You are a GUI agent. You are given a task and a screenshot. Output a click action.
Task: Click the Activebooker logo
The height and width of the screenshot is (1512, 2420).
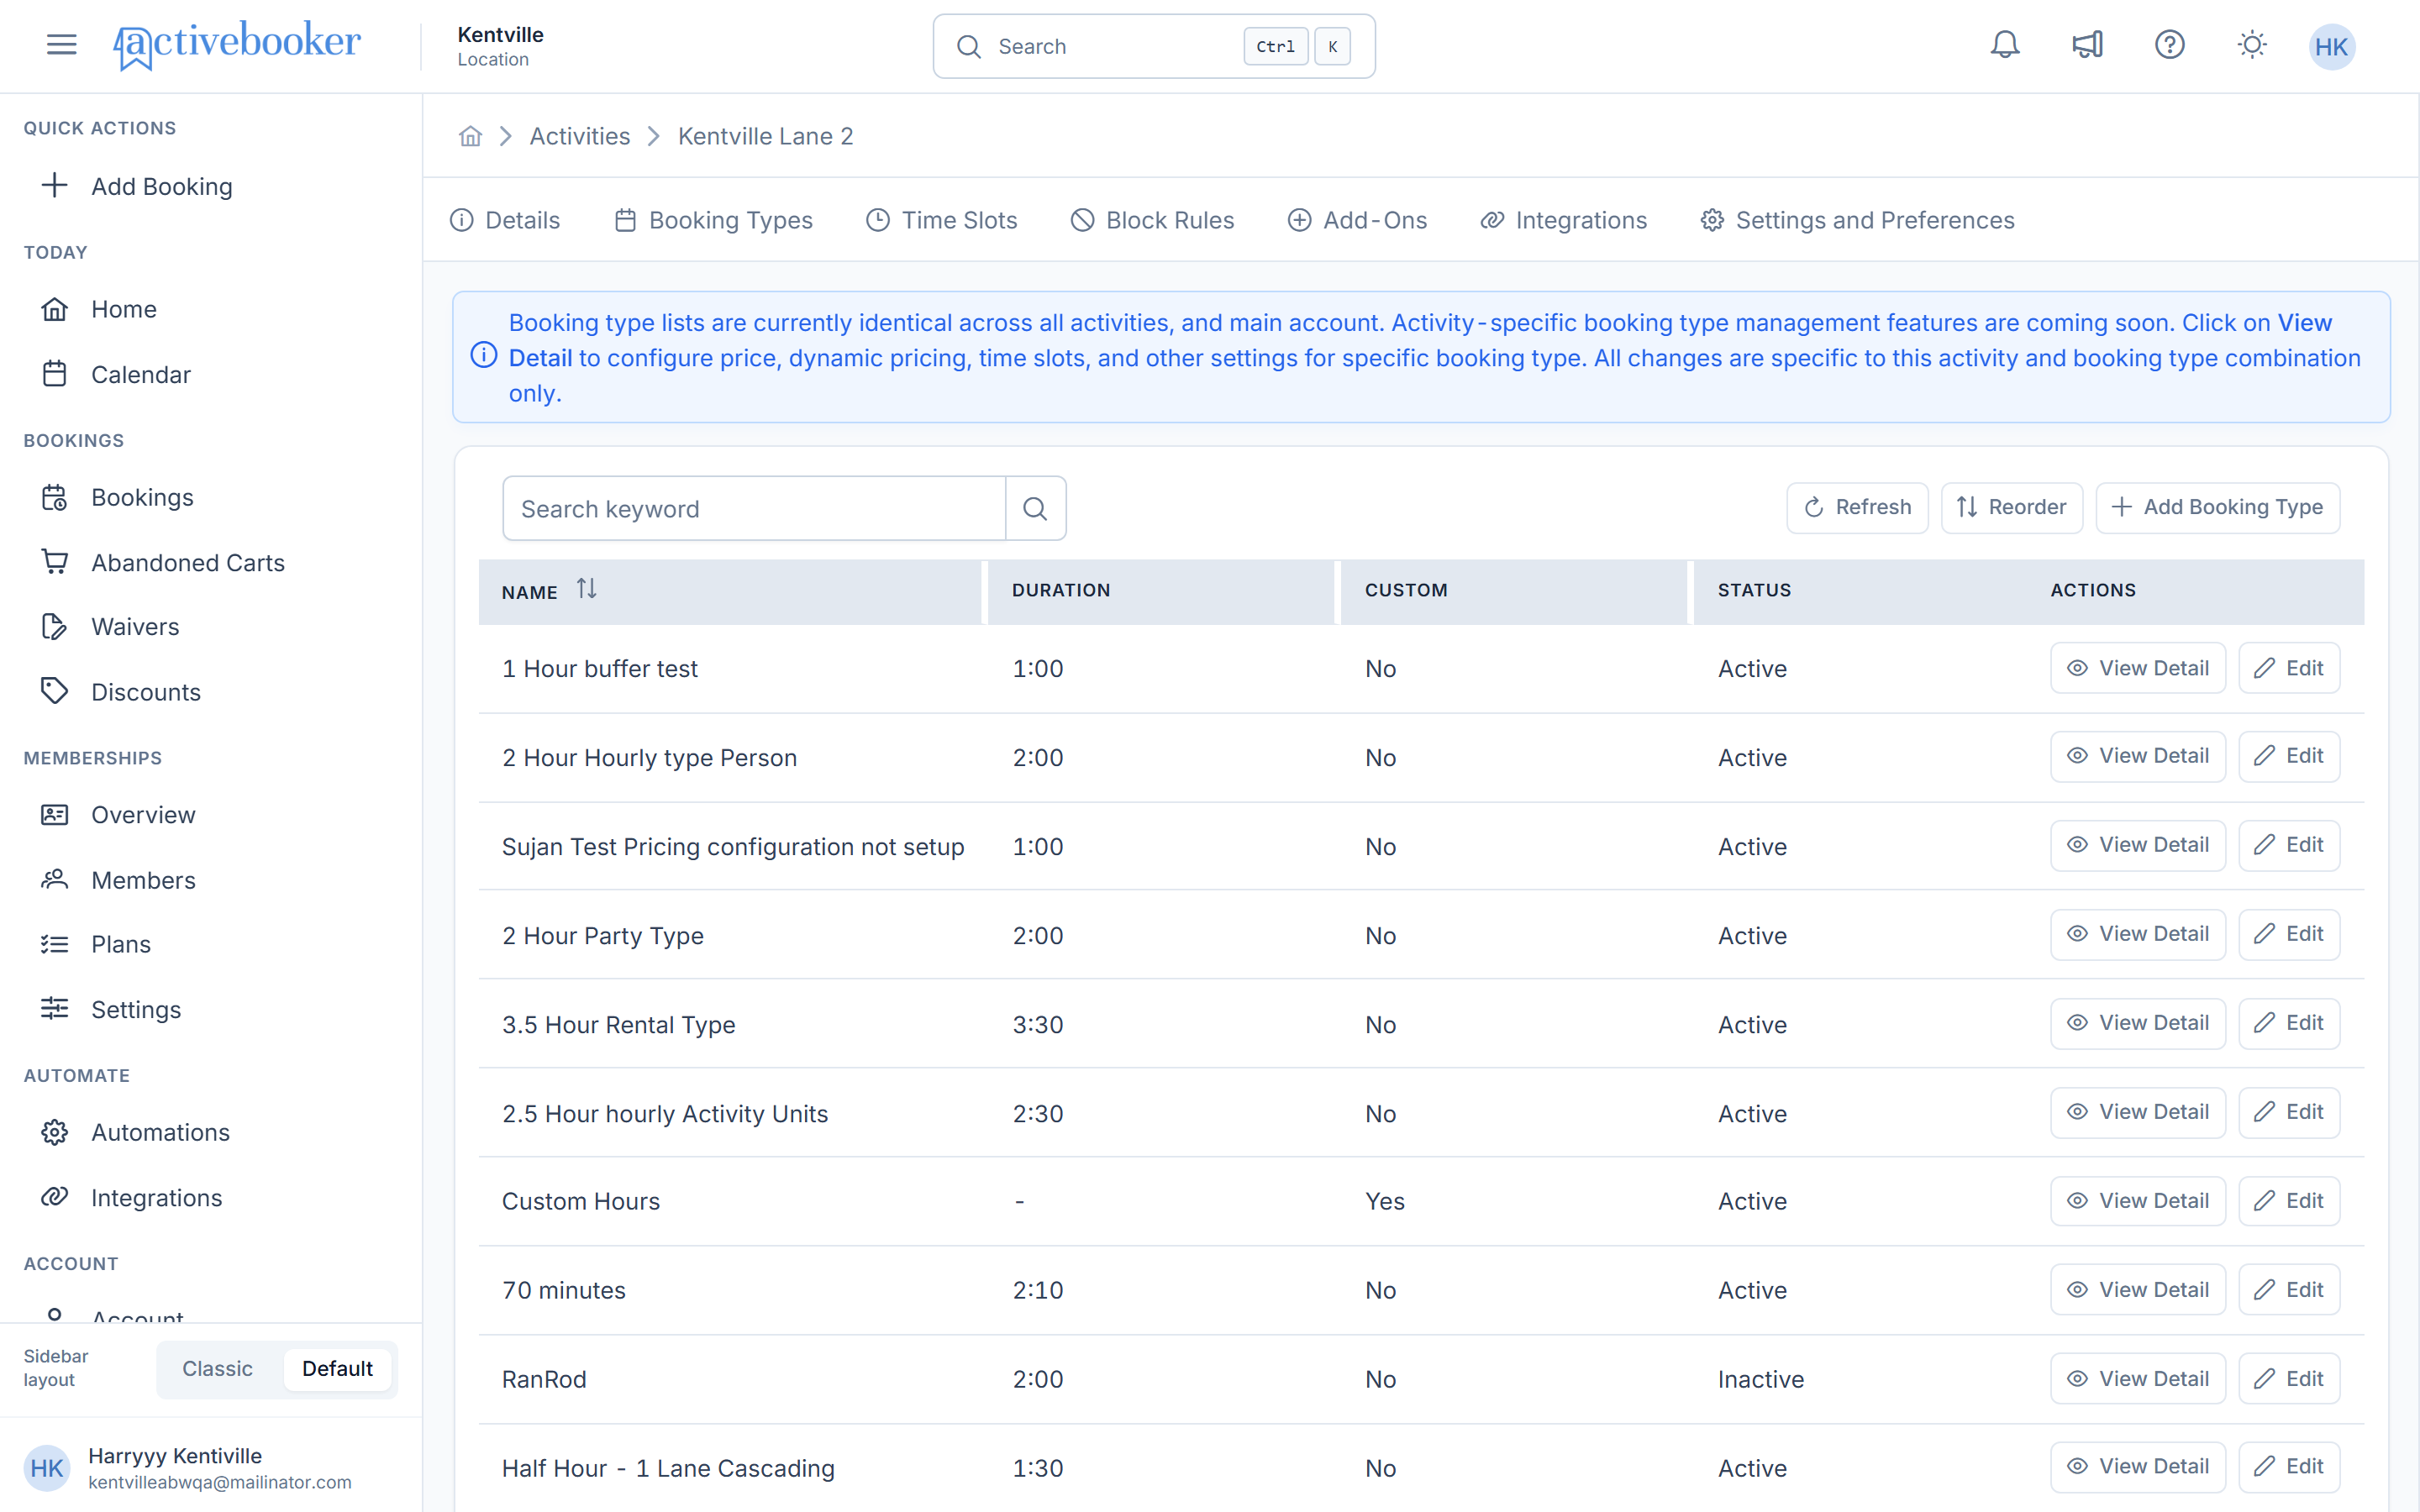[237, 45]
